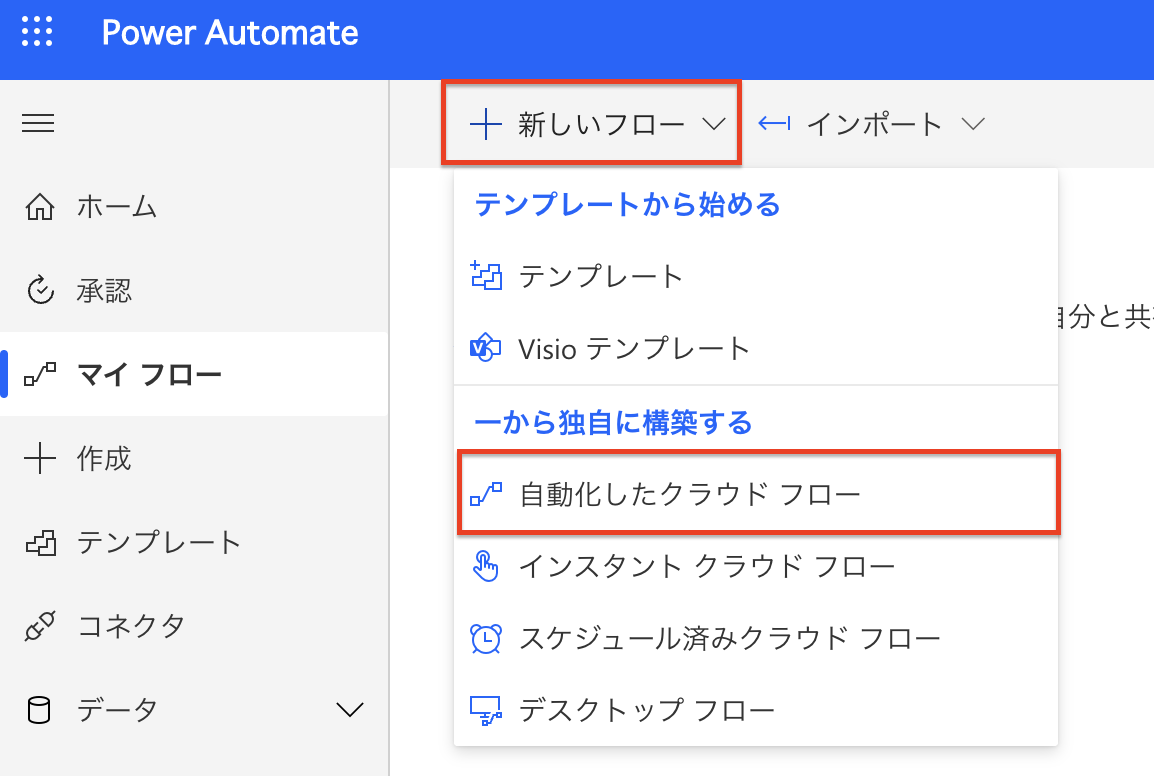Click the インスタント クラウド フロー touch icon
The height and width of the screenshot is (776, 1154).
coord(485,567)
